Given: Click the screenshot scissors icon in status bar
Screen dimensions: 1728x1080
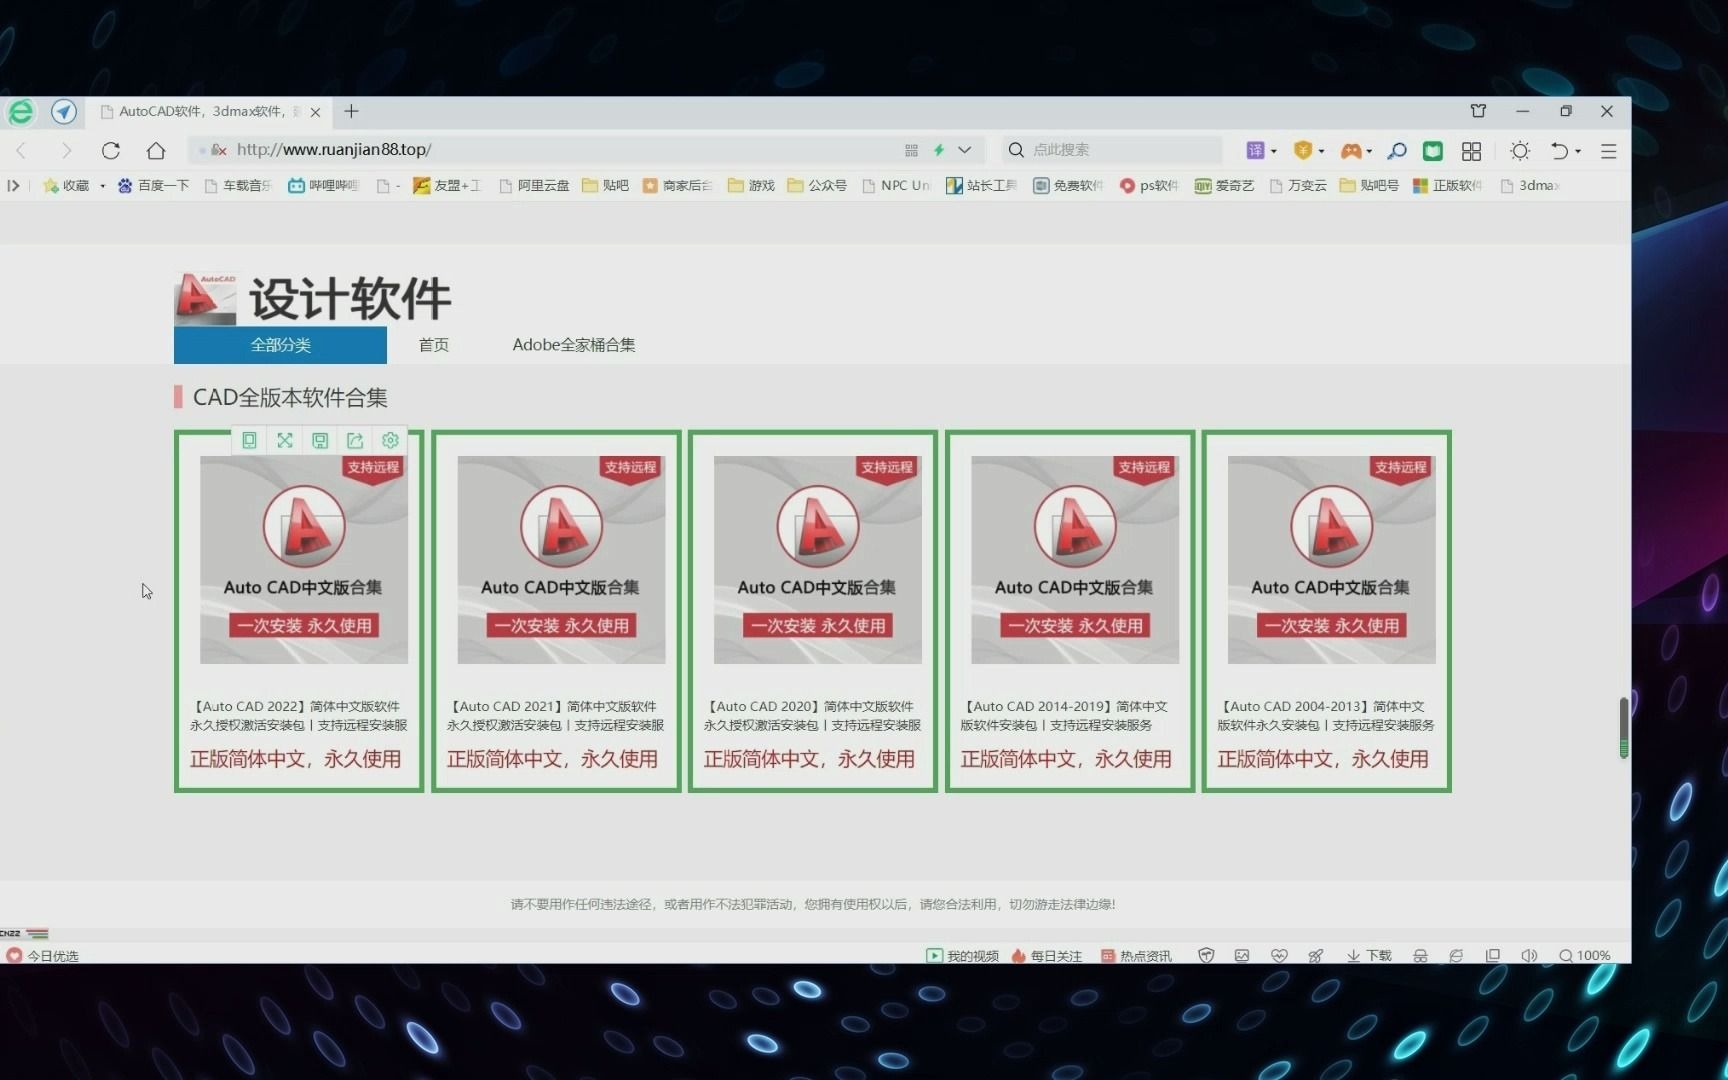Looking at the screenshot, I should (1315, 956).
